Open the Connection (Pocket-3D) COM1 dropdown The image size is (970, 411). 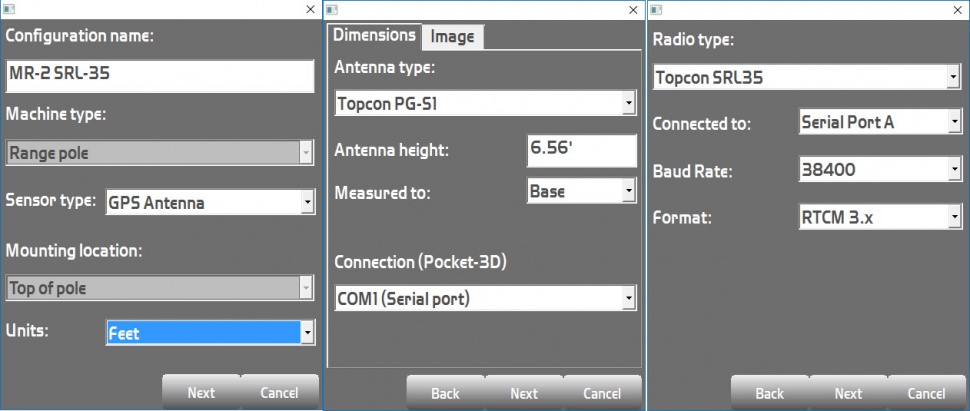[x=484, y=298]
